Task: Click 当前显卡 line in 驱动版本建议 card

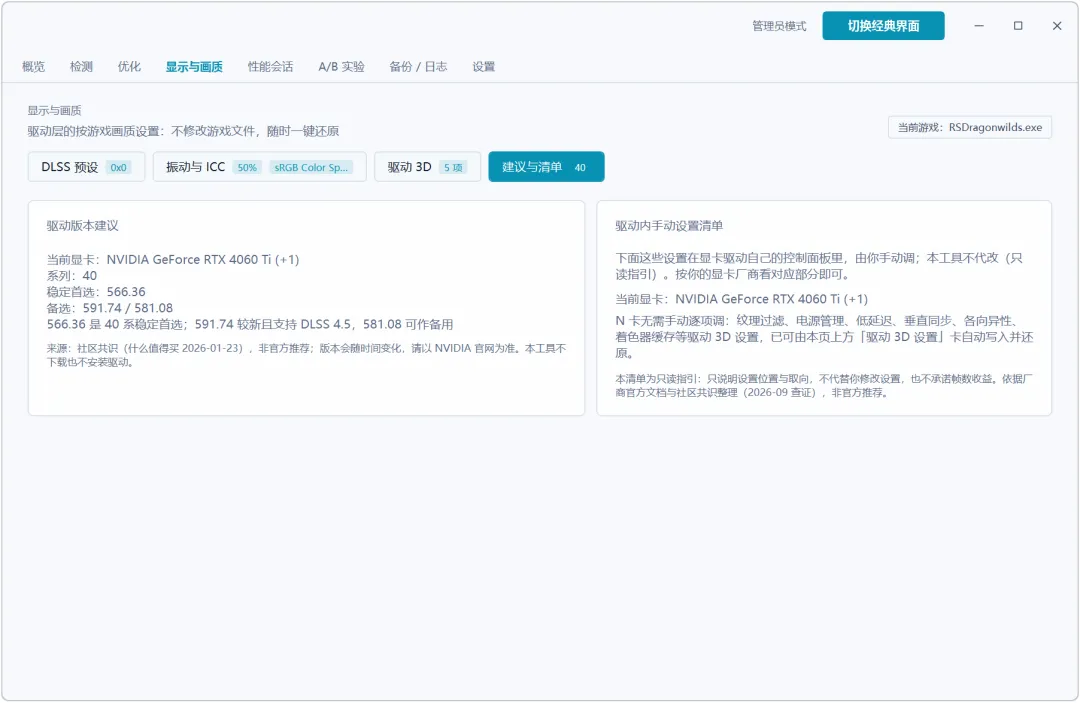Action: click(x=173, y=260)
